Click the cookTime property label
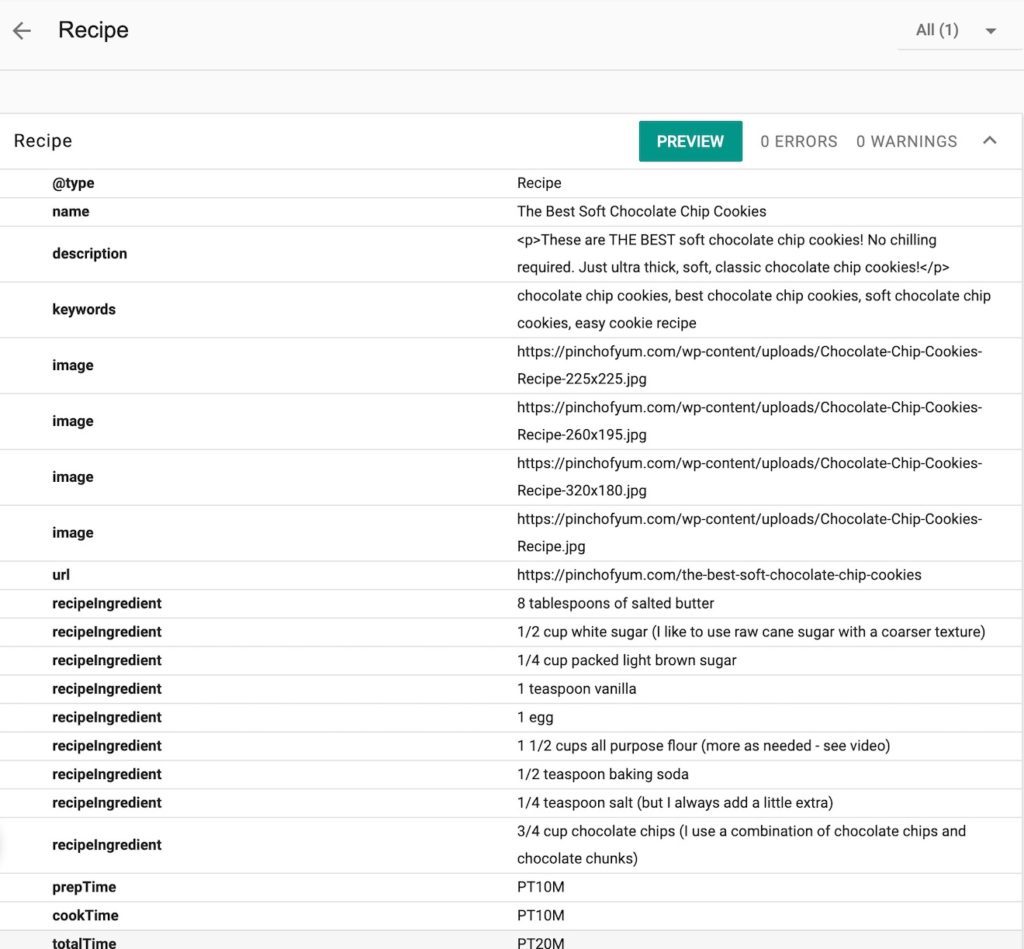 pyautogui.click(x=86, y=916)
